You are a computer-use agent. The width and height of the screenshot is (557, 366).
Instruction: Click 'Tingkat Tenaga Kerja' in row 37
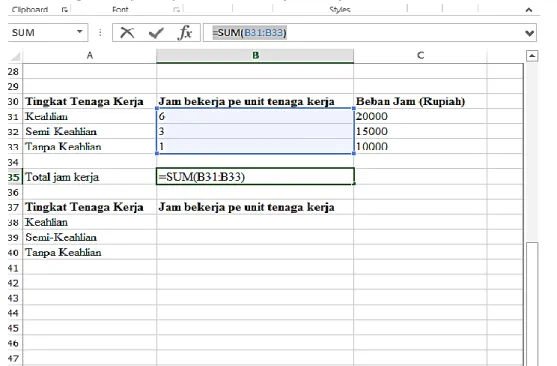tap(90, 207)
